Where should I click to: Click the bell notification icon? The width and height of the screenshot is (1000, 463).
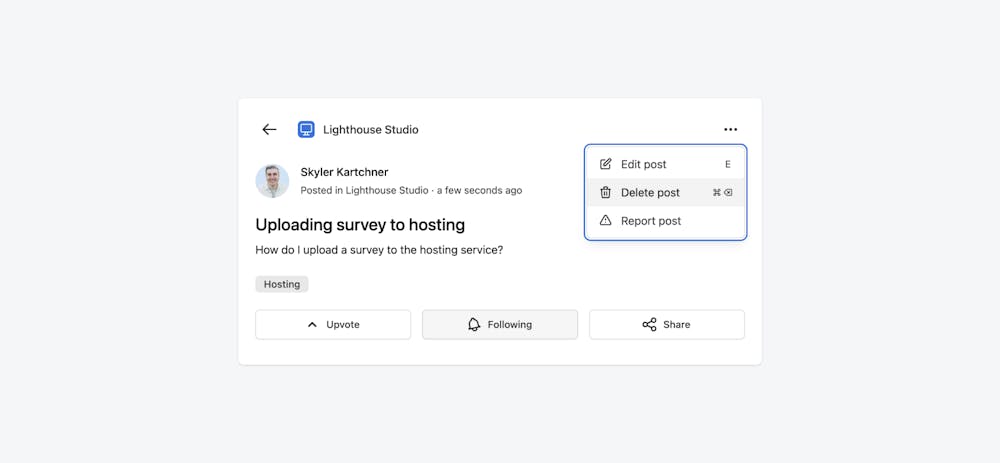click(474, 325)
